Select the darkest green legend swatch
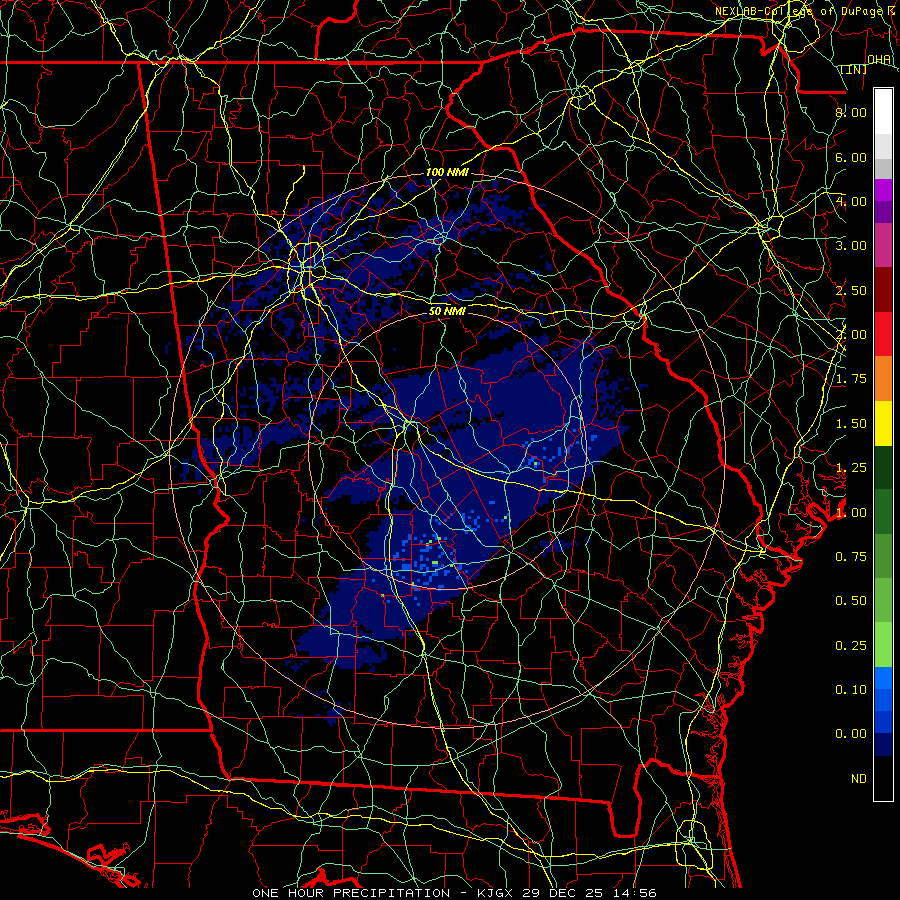Screen dimensions: 900x900 883,468
